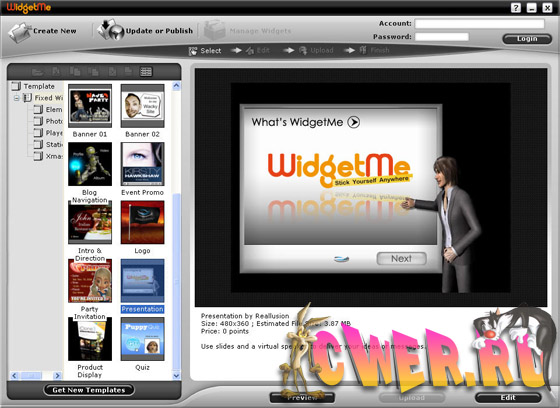Choose the Banner 01 template thumbnail
Screen dimensions: 560x408
pos(90,106)
